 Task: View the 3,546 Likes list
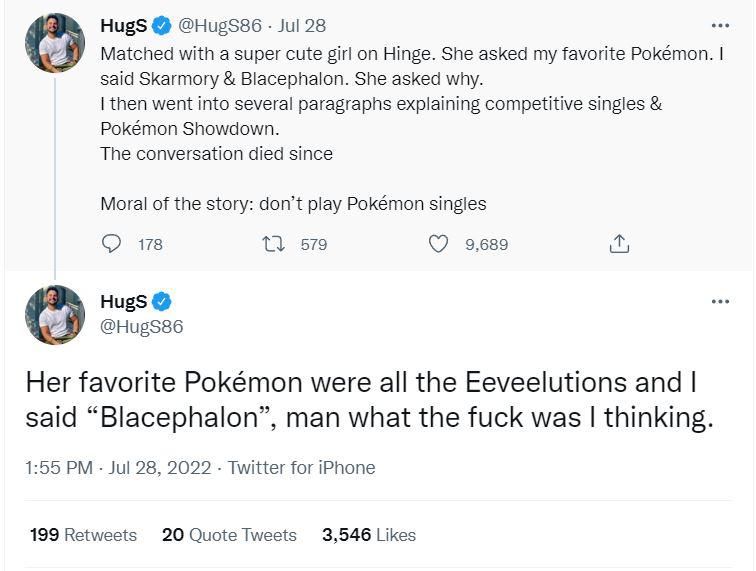point(369,535)
